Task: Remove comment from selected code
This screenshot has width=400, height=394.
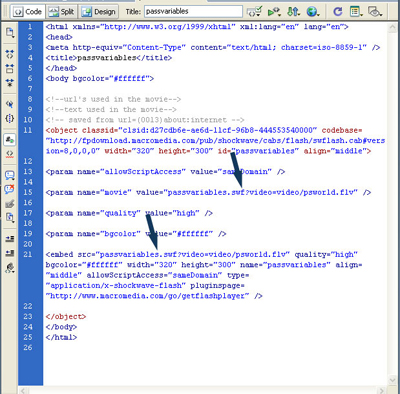Action: click(10, 189)
